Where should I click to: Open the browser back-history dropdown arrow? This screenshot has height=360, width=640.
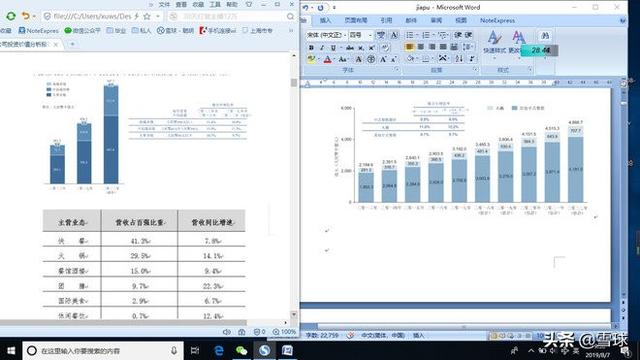point(34,16)
